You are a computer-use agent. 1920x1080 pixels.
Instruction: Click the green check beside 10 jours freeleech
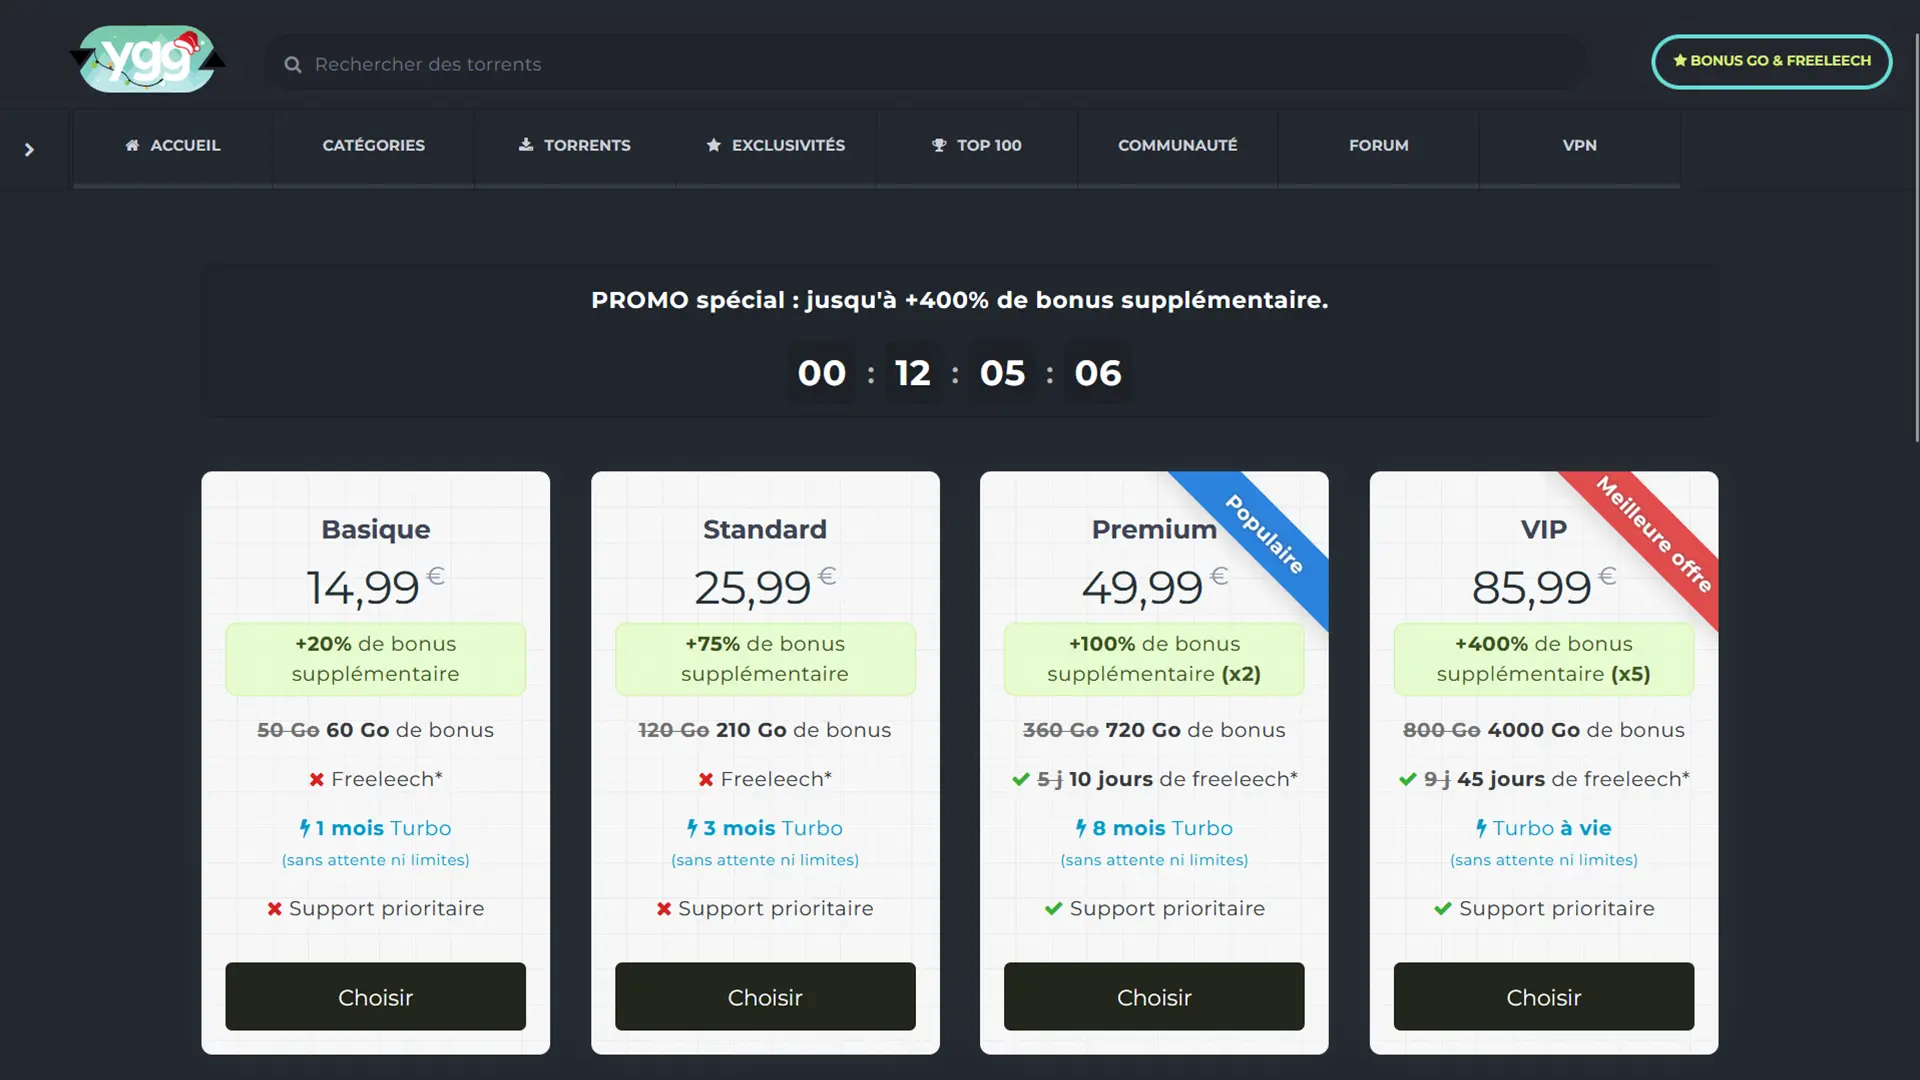[1021, 779]
